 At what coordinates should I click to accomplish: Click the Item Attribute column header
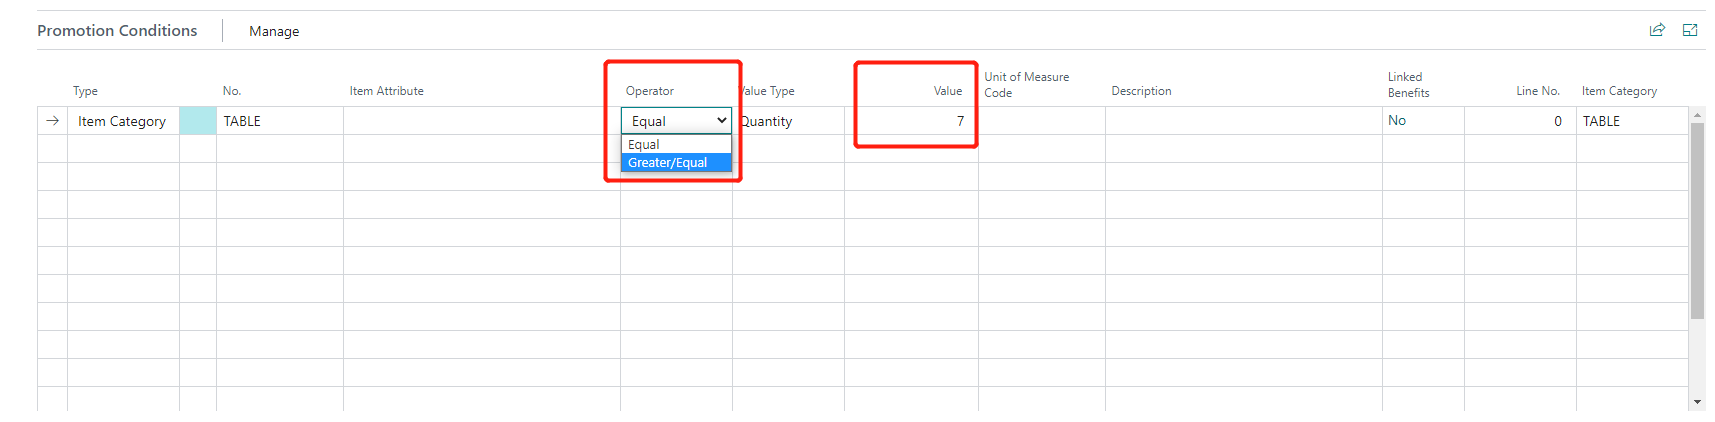387,91
